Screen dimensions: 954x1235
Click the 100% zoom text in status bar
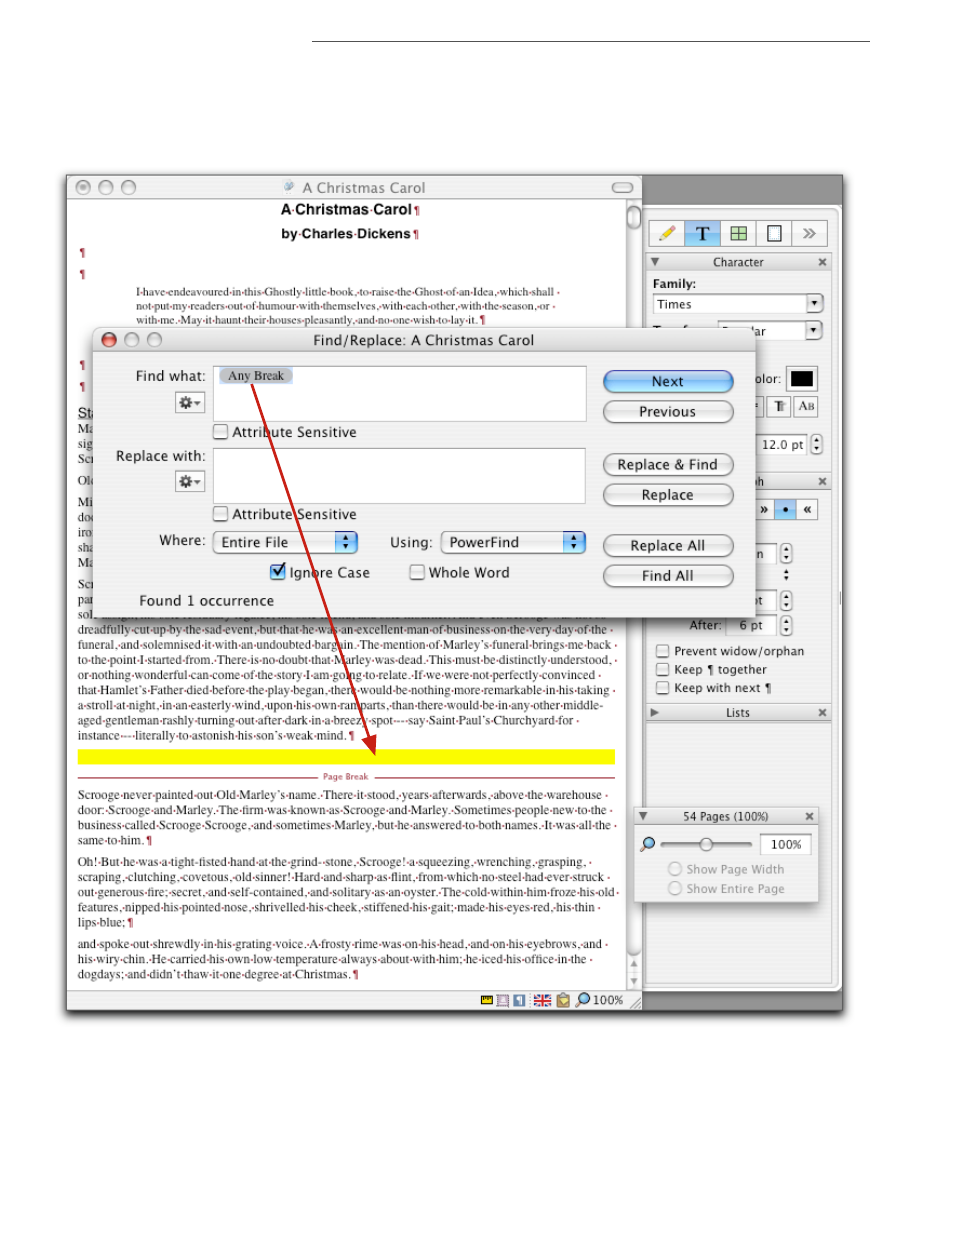pyautogui.click(x=608, y=1000)
